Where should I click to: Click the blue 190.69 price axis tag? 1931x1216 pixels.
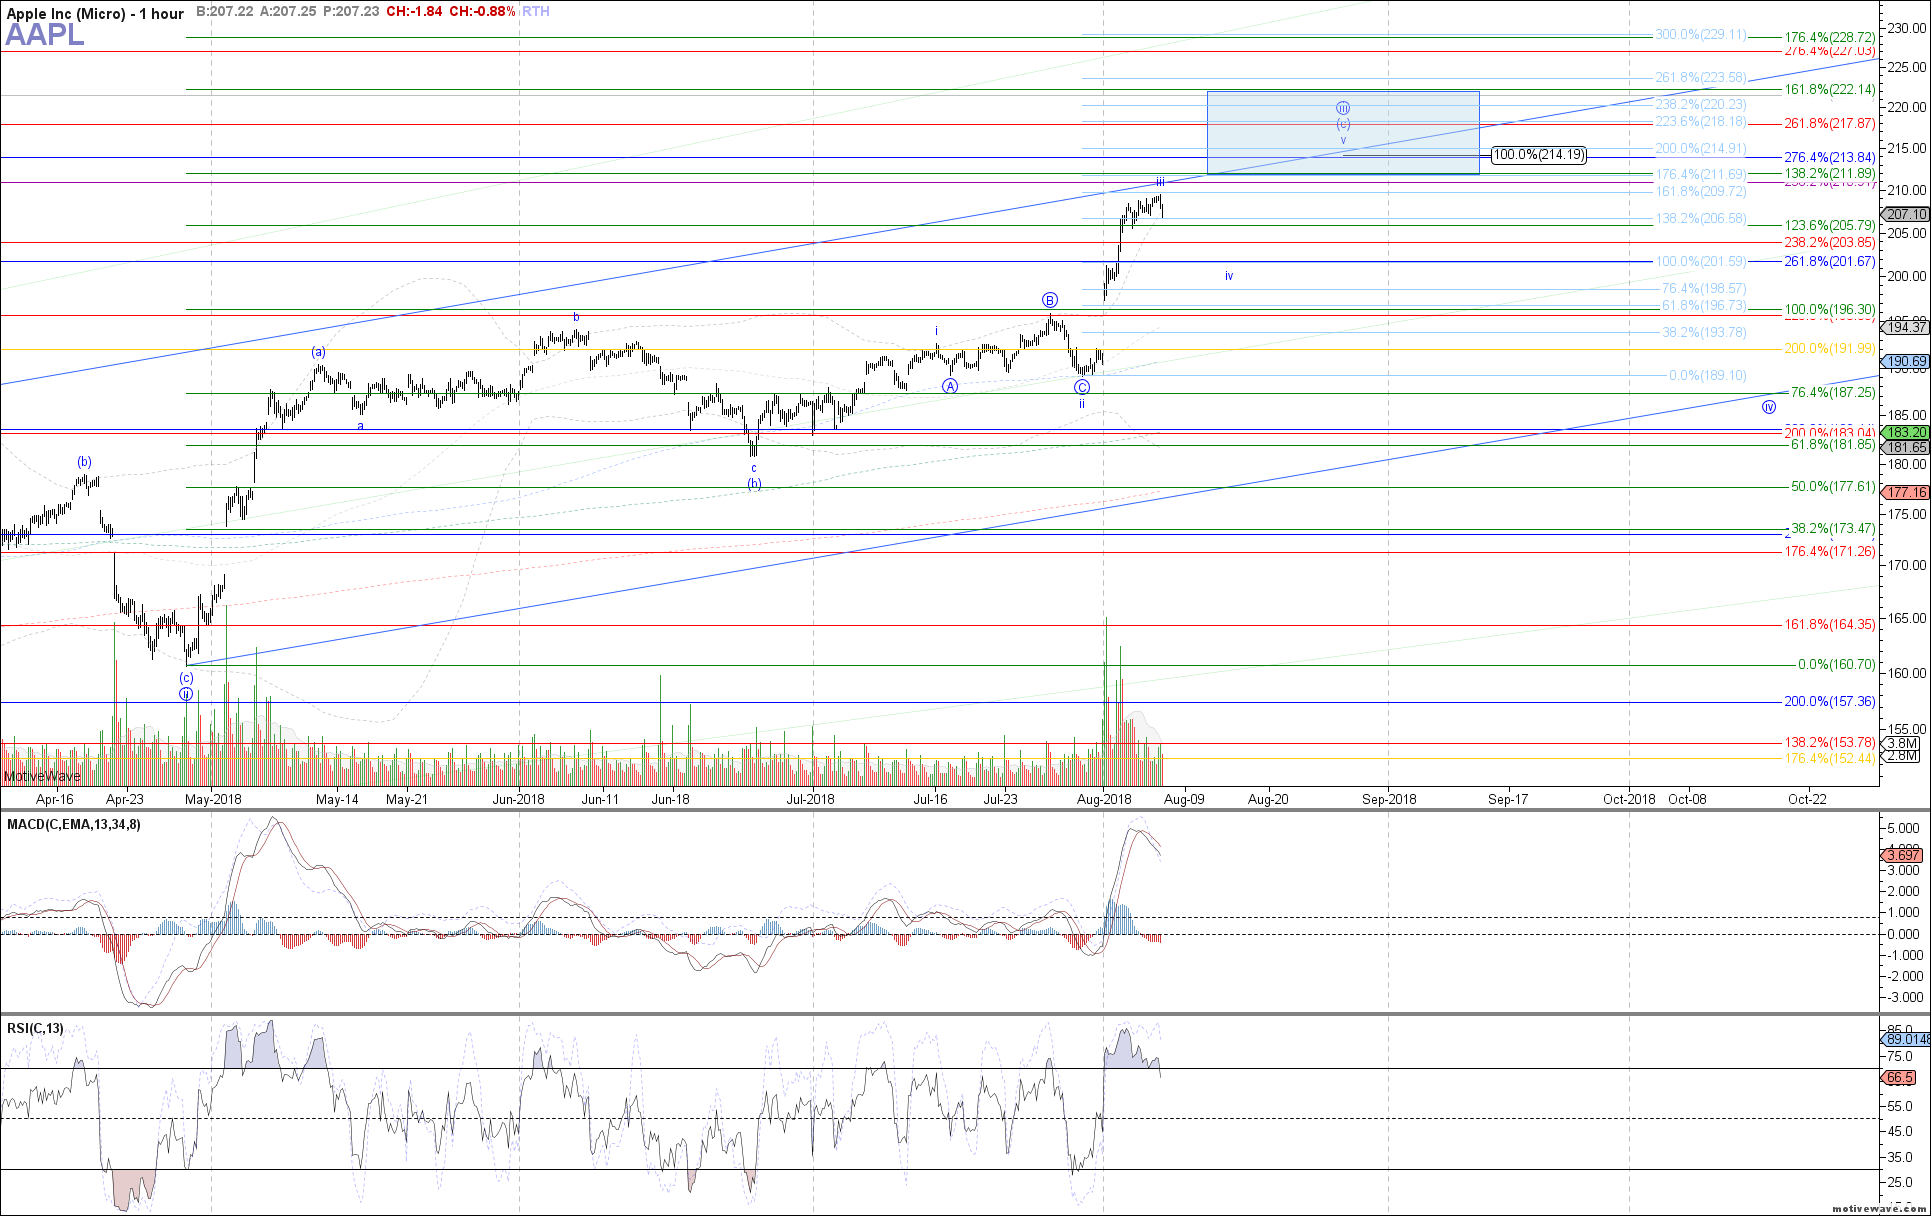click(x=1906, y=362)
